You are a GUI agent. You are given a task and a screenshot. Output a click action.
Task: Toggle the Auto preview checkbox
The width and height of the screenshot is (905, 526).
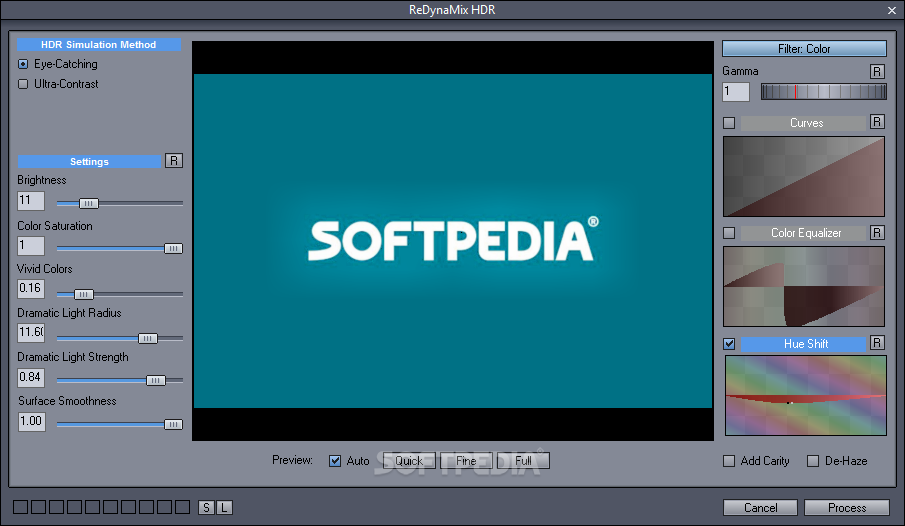[x=335, y=461]
